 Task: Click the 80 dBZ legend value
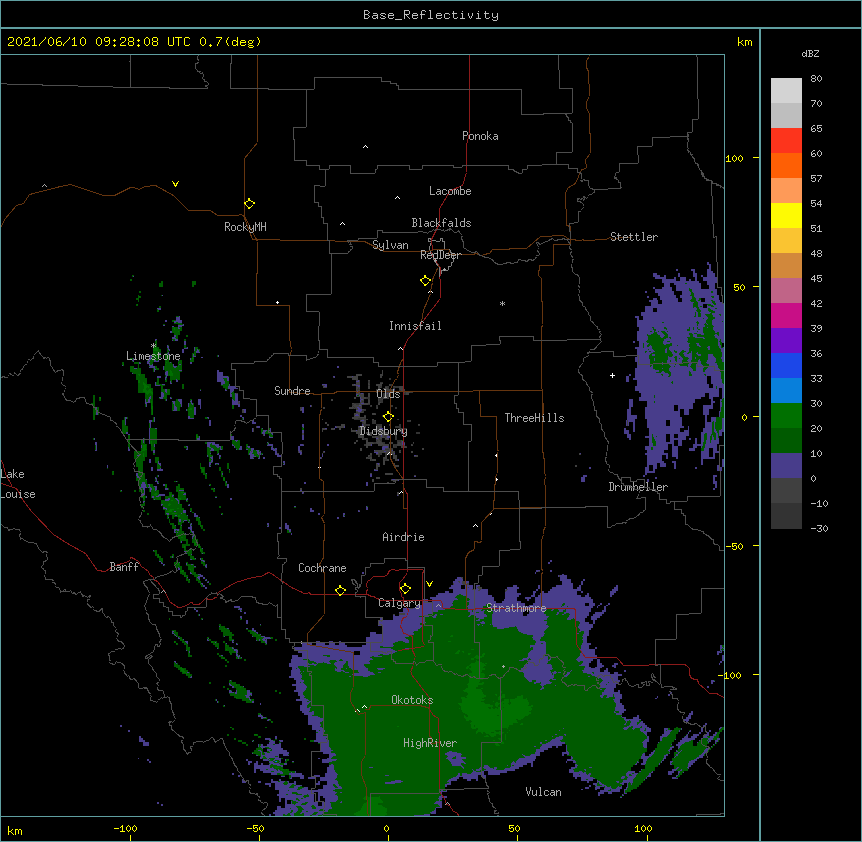(816, 79)
